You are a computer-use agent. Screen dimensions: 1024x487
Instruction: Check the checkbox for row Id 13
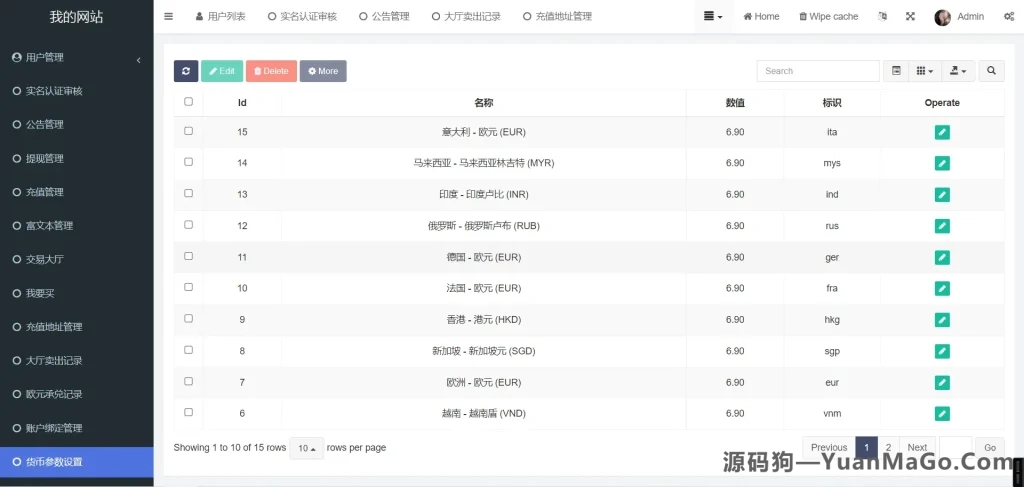coord(189,193)
